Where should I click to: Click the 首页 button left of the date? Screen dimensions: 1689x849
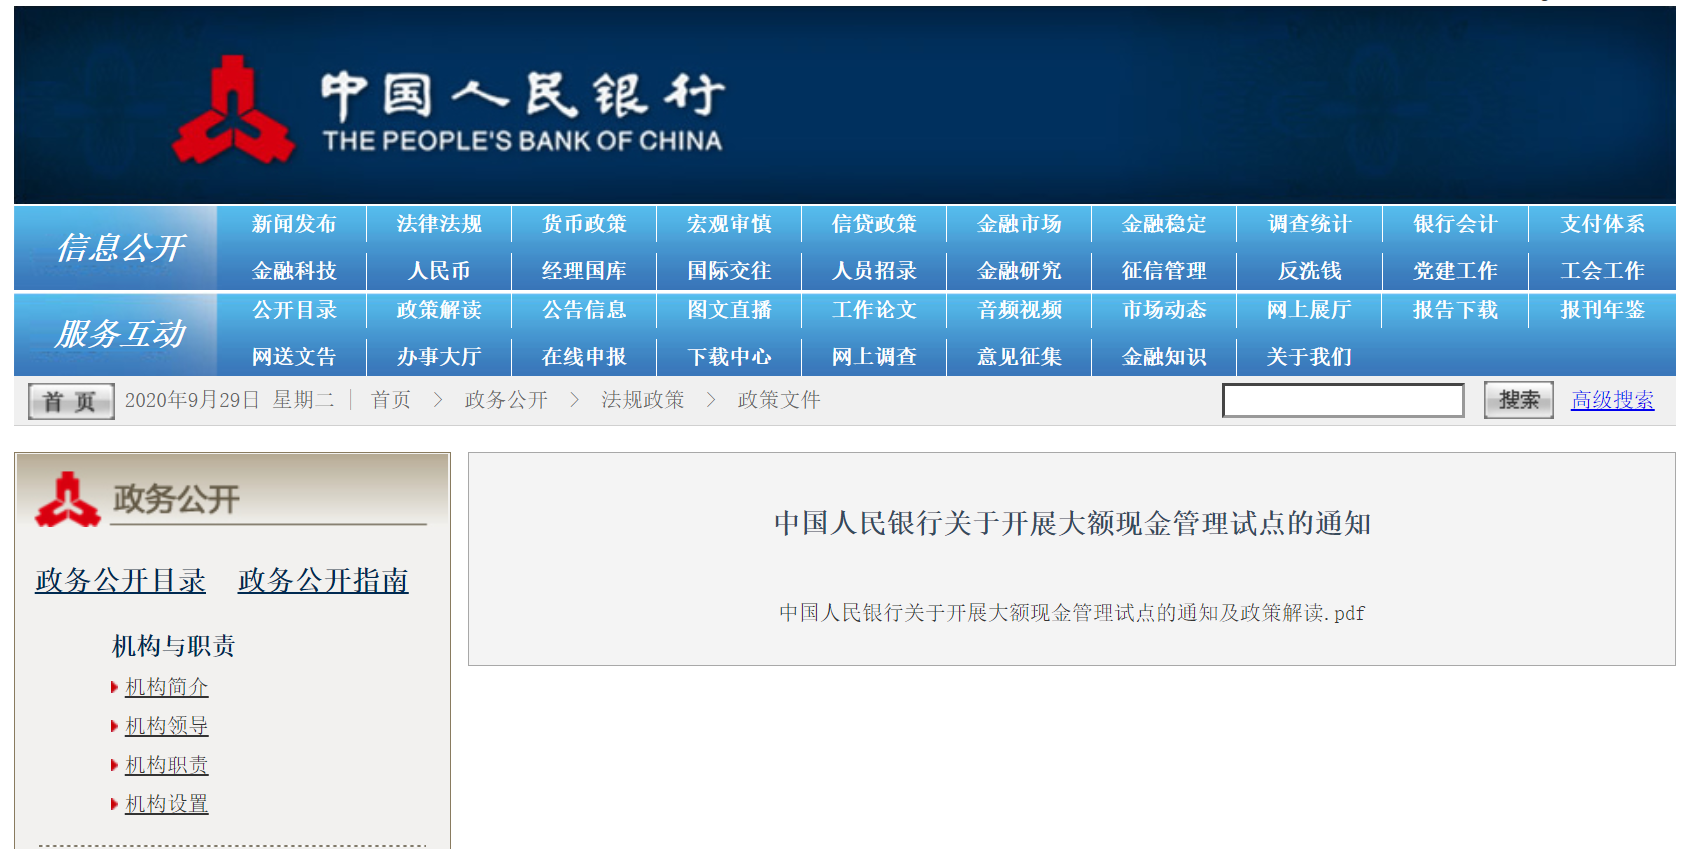pos(71,401)
